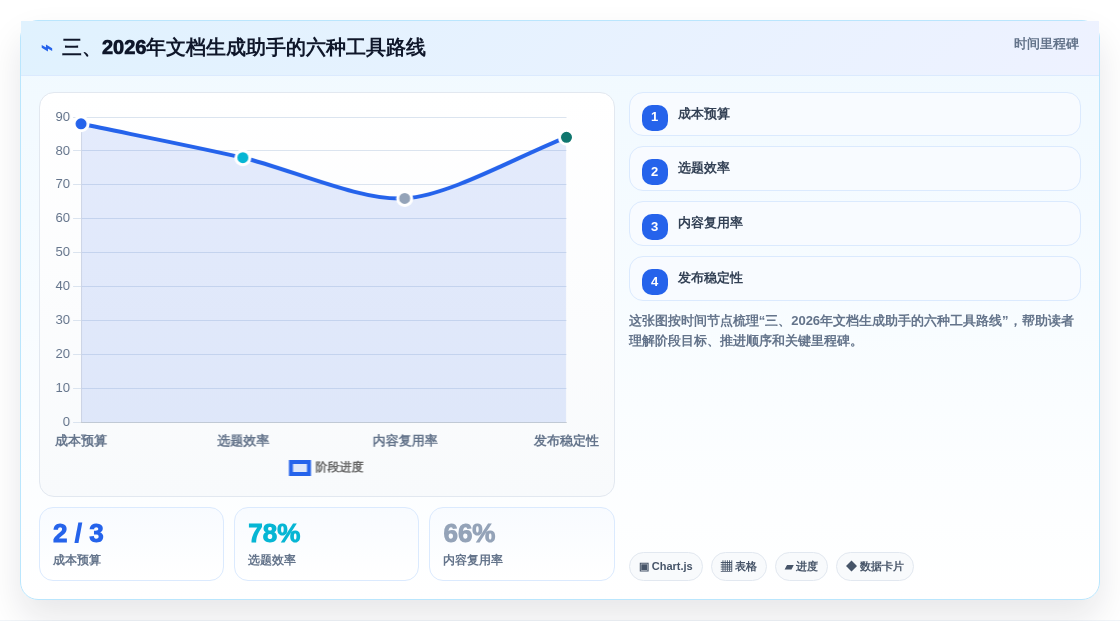Click numbered badge 1 for 成本预算
Image resolution: width=1120 pixels, height=621 pixels.
click(654, 117)
